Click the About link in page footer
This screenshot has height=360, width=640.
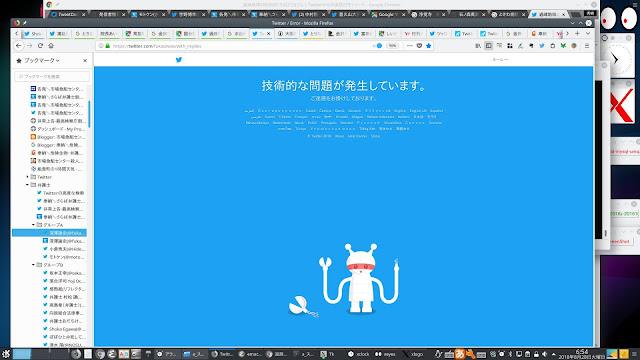[x=339, y=136]
